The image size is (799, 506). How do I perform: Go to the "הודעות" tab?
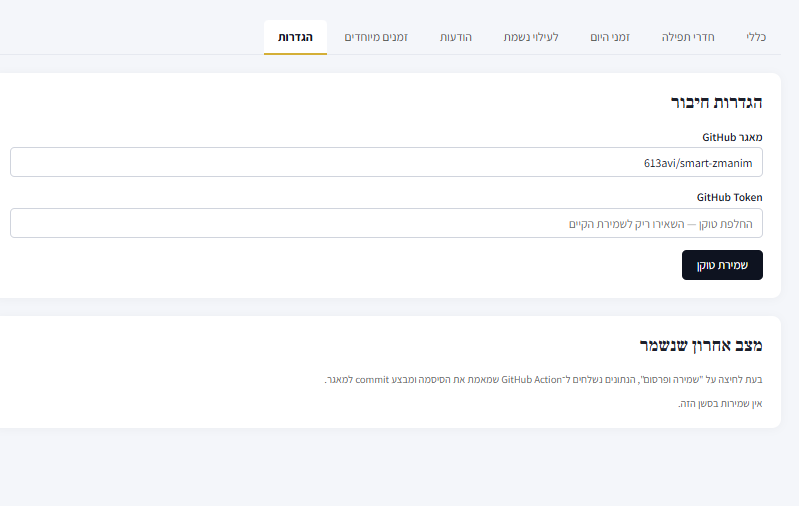point(456,37)
